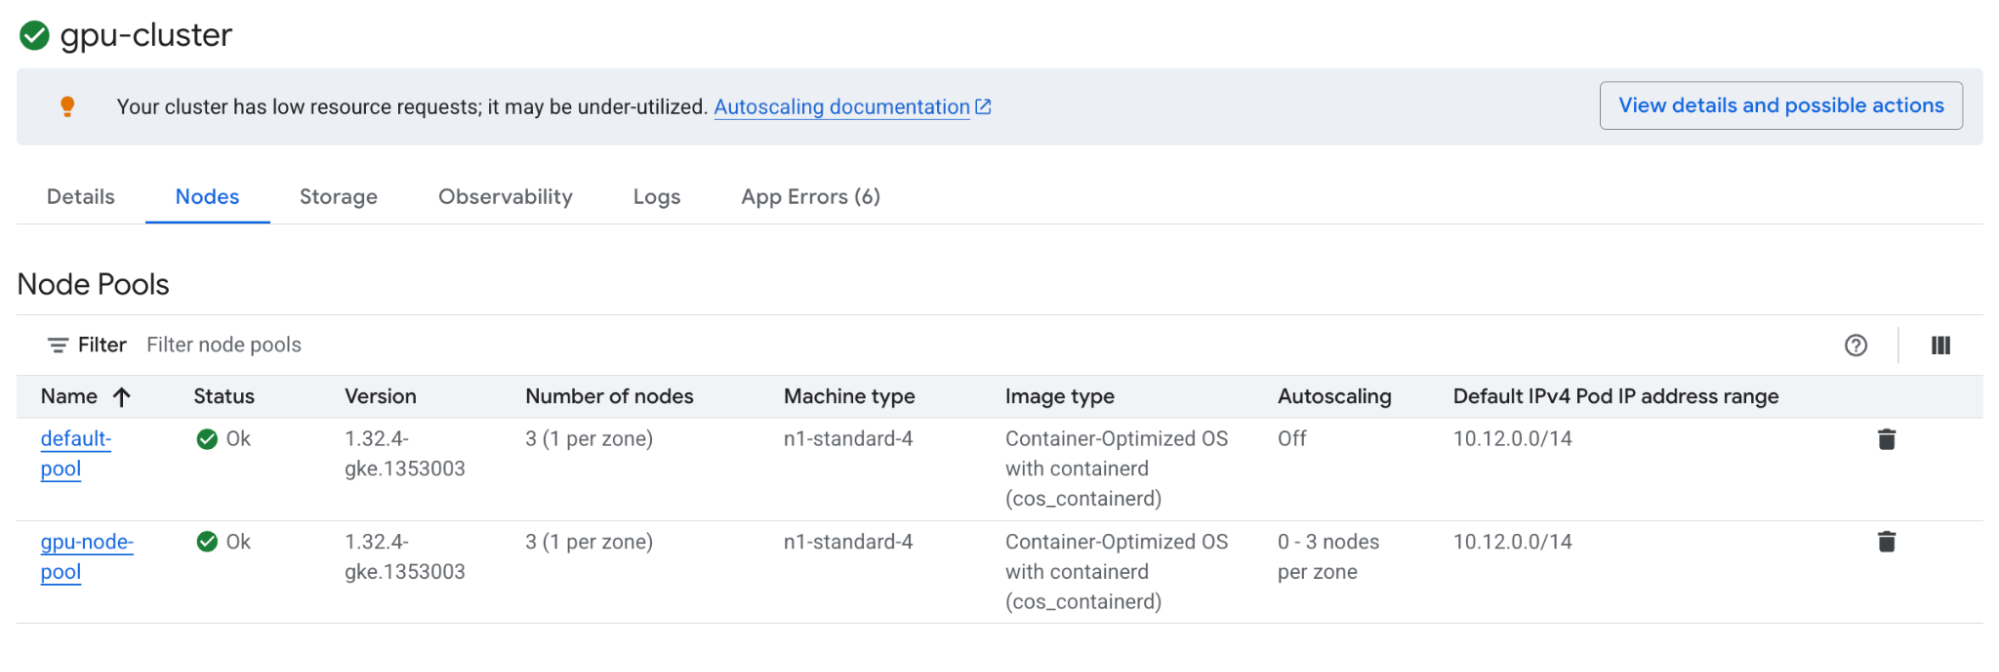Screen dimensions: 1999x672
Task: Open the gpu-node-pool link
Action: point(86,556)
